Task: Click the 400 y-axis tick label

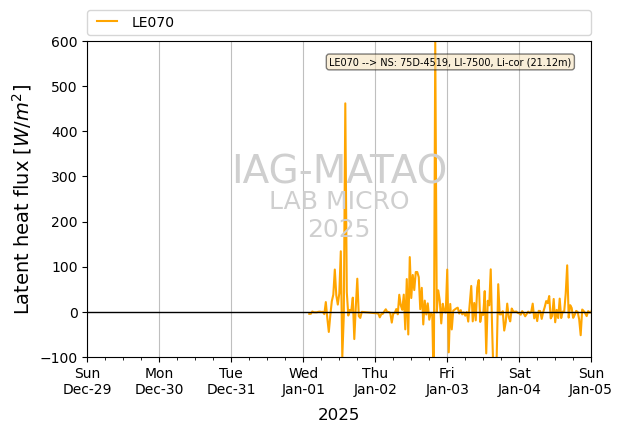Action: 64,132
